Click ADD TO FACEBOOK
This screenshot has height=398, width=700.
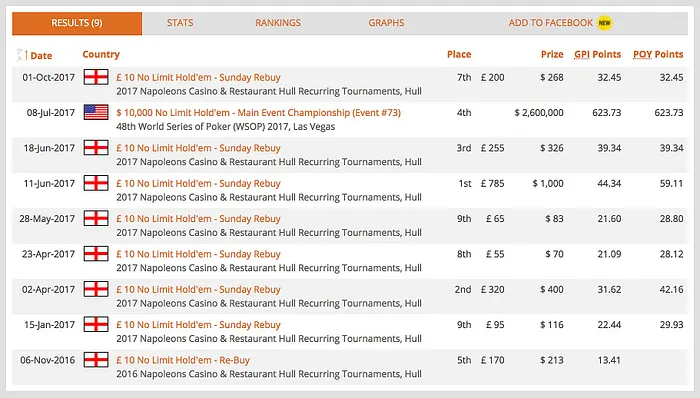coord(550,23)
